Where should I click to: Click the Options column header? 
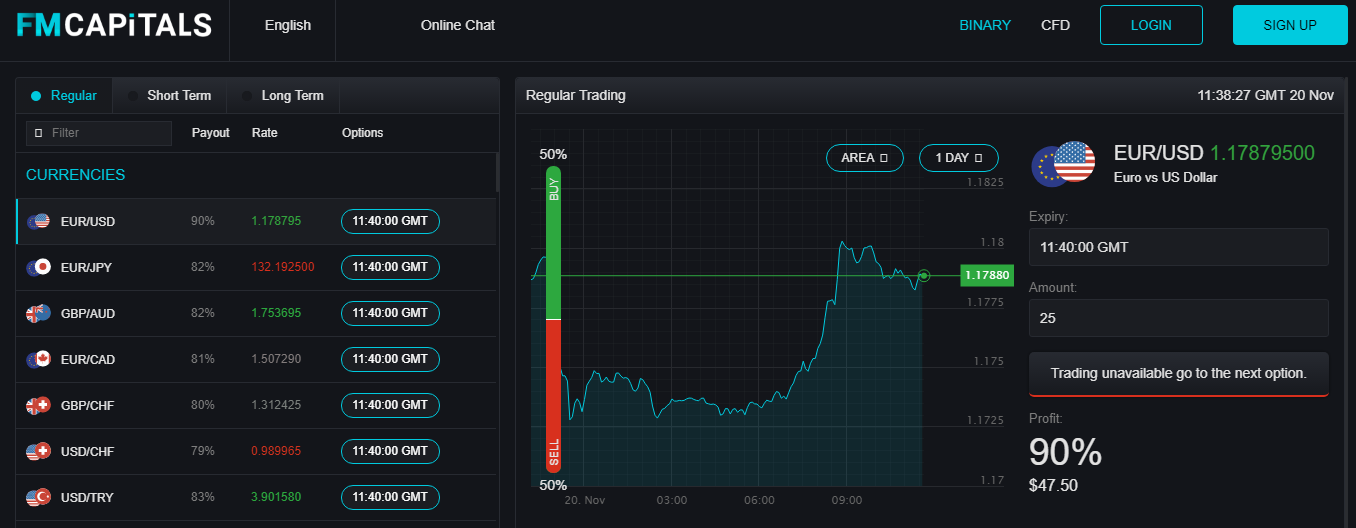tap(363, 133)
